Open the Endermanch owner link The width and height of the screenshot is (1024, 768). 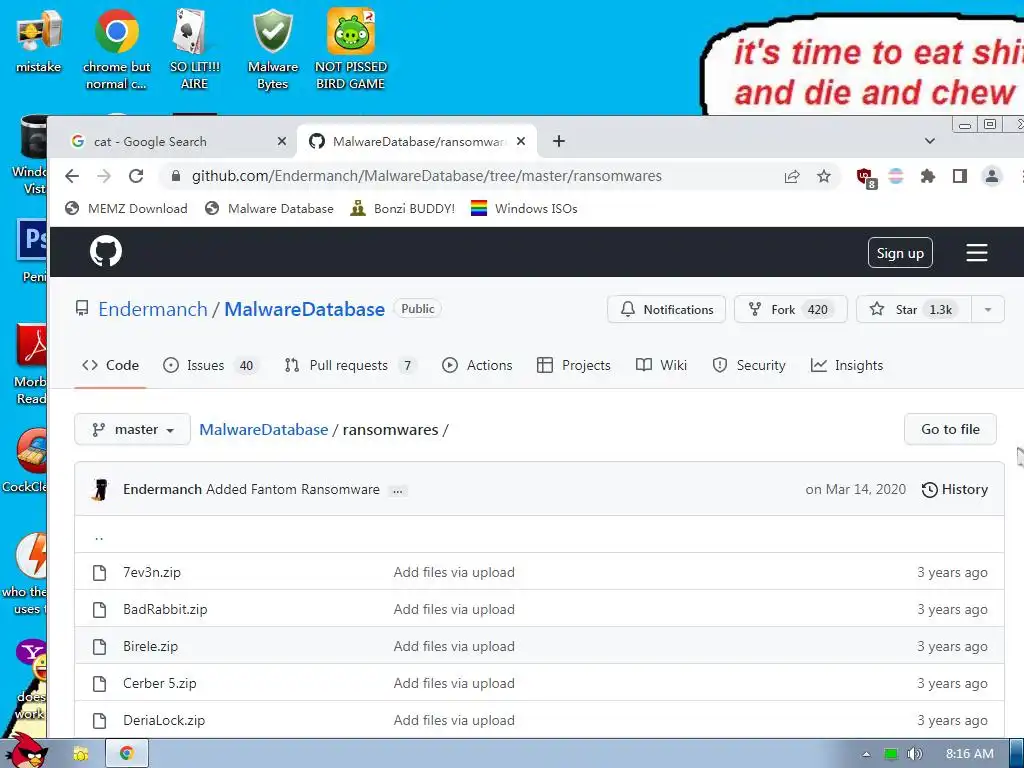point(153,309)
